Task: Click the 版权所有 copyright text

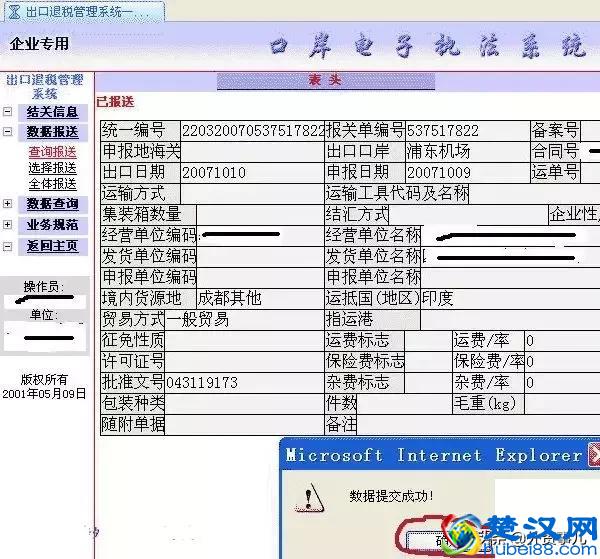Action: click(44, 380)
